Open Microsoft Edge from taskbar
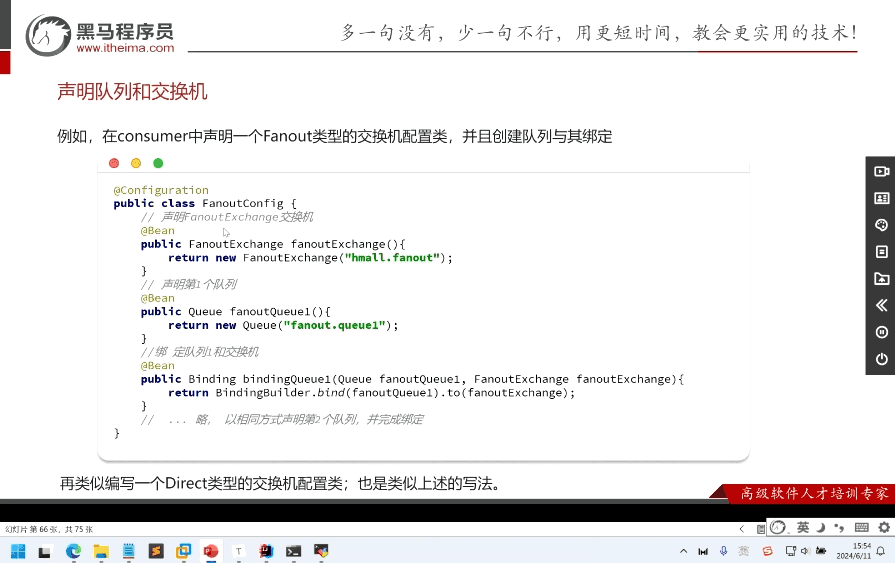895x563 pixels. 73,551
